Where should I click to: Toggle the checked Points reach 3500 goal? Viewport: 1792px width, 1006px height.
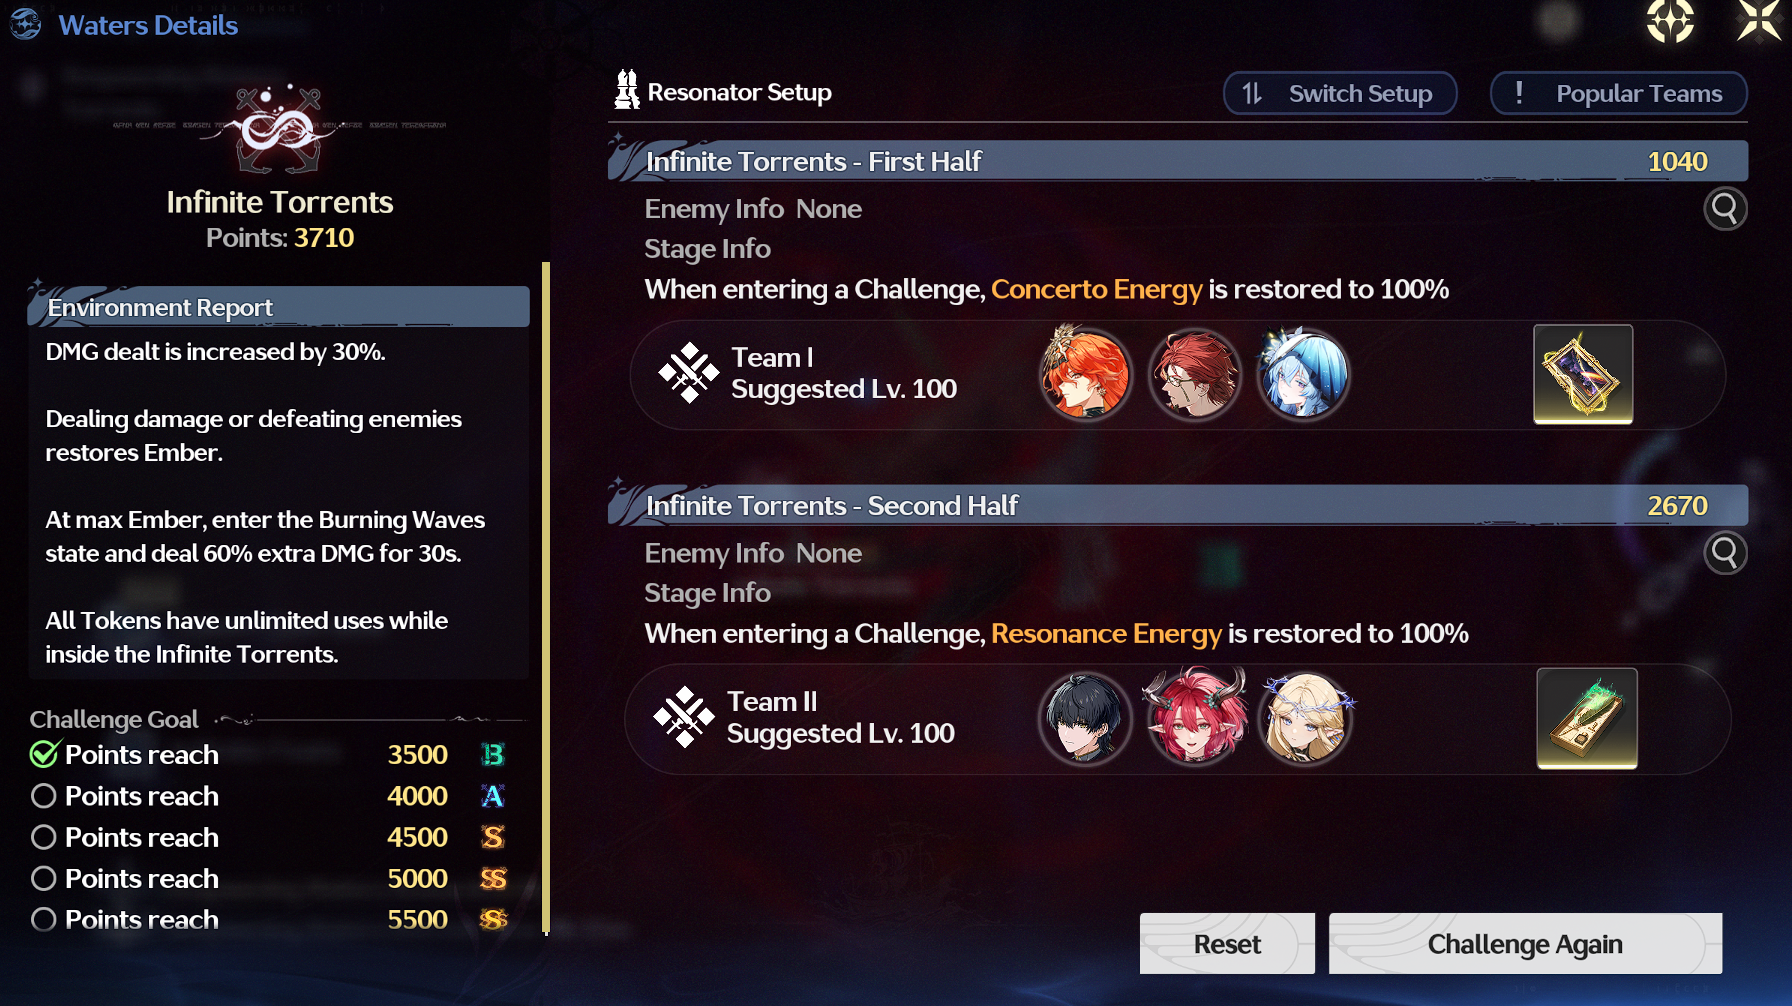click(43, 754)
